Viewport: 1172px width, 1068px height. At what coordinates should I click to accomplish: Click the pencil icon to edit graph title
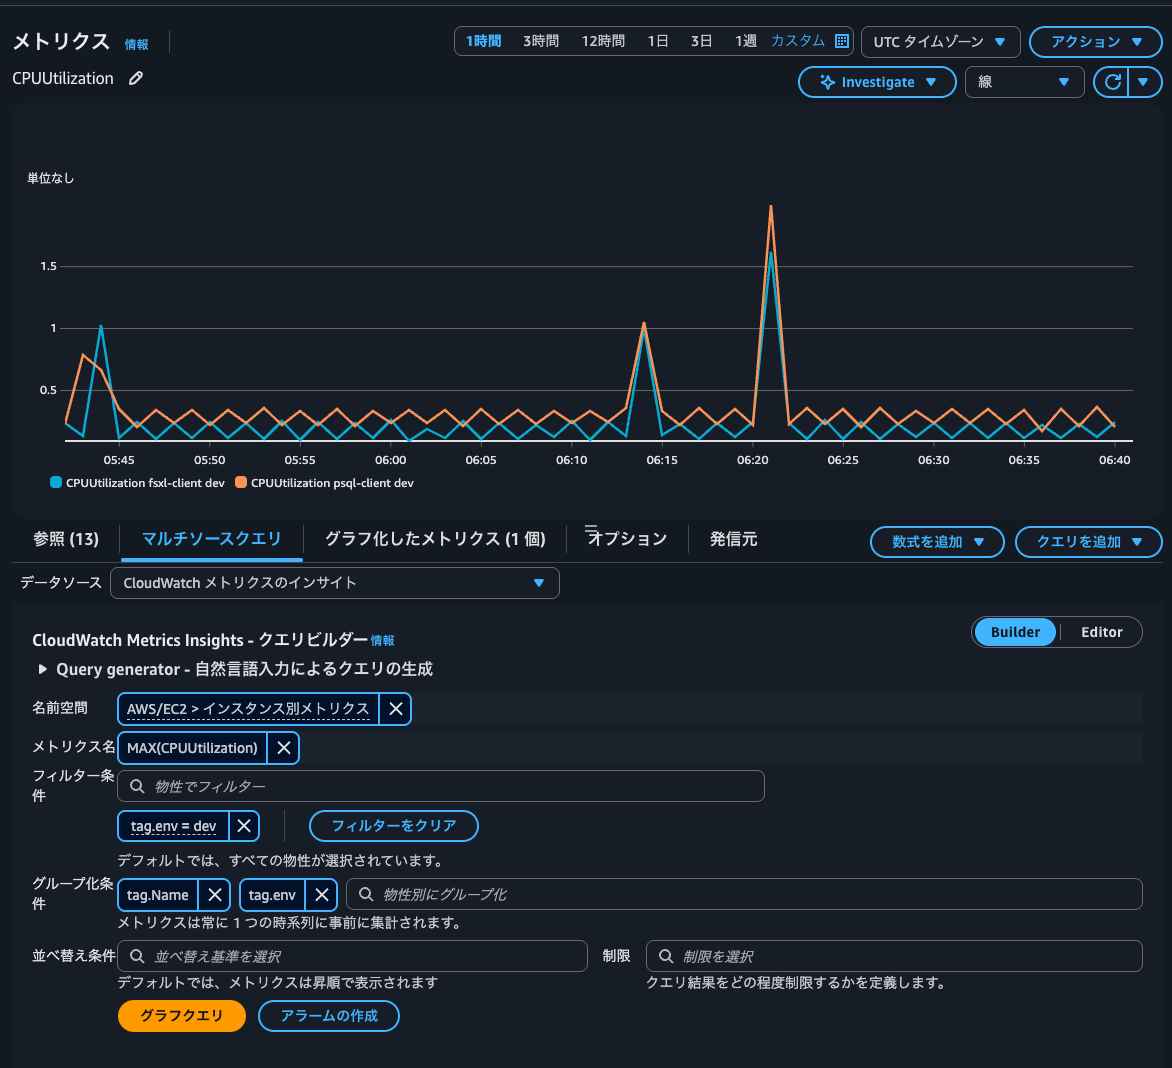(135, 78)
